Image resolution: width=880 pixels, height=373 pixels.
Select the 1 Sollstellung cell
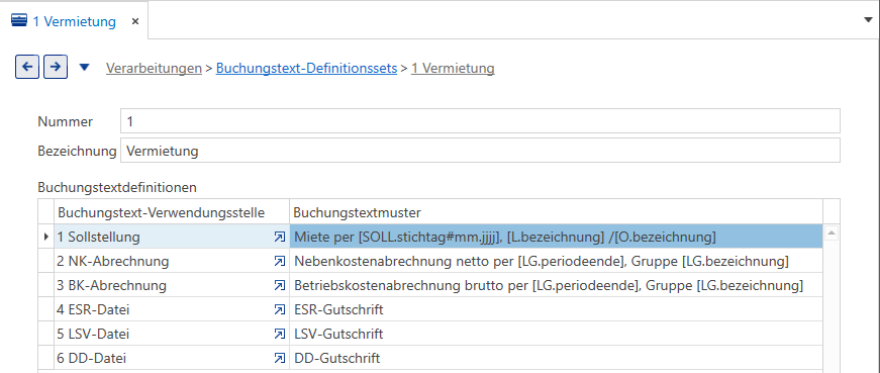[x=172, y=237]
